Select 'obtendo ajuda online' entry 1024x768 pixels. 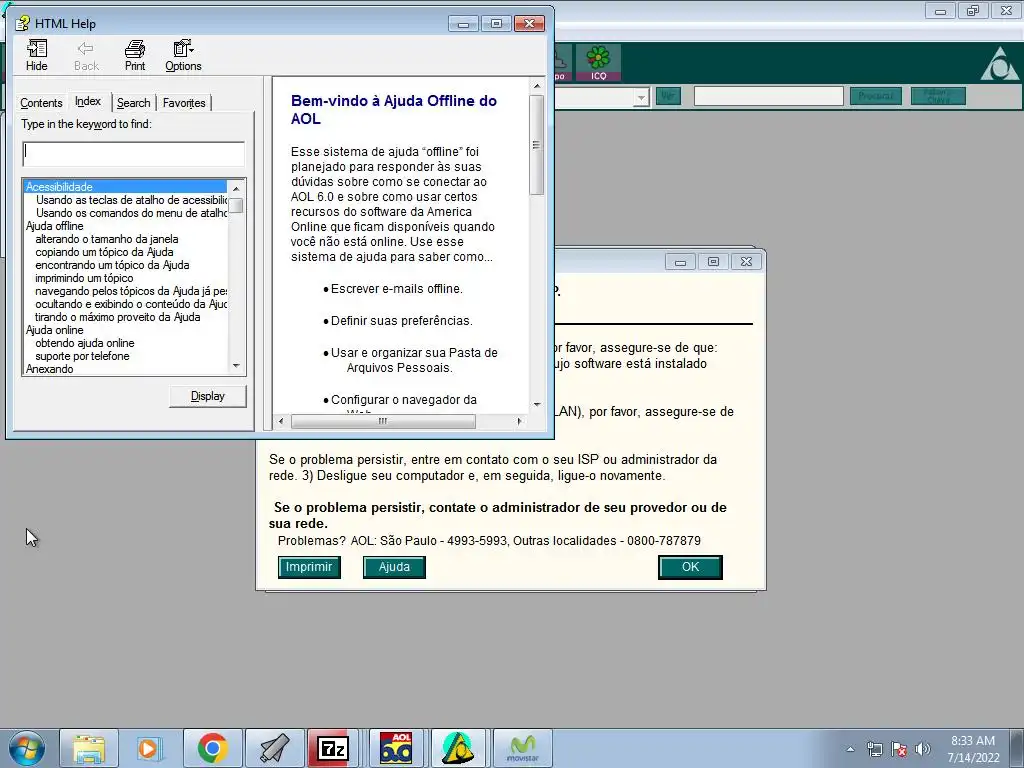click(x=85, y=344)
